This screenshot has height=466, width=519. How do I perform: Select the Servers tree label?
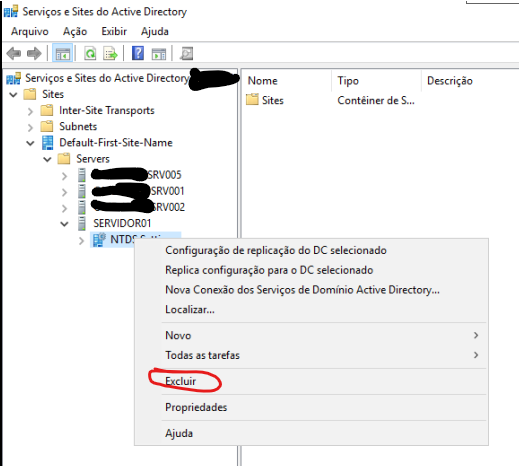93,159
